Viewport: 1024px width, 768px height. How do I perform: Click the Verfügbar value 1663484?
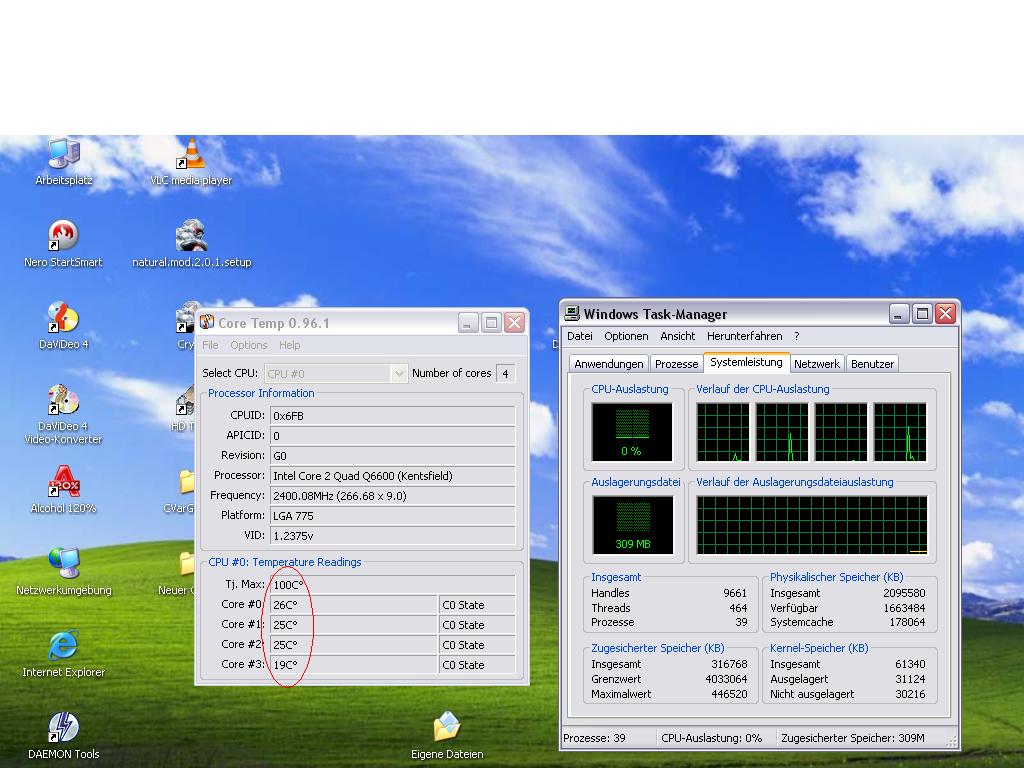(x=904, y=607)
